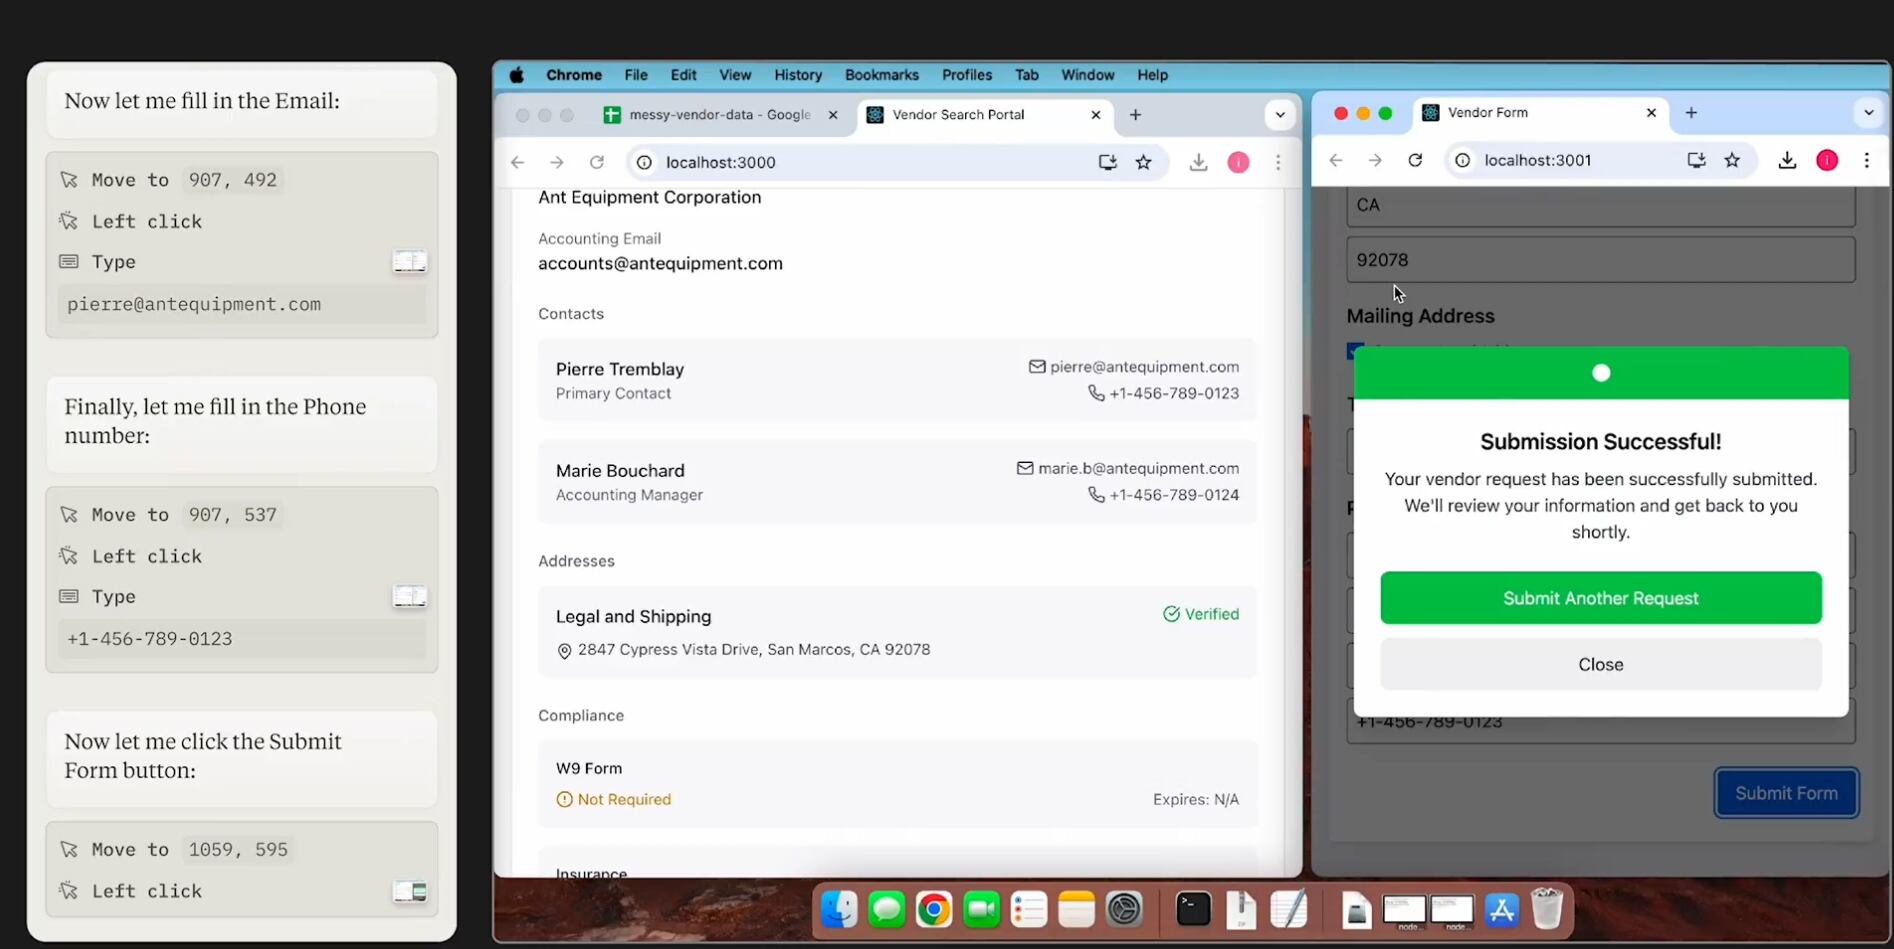
Task: Click the Chrome three-dot menu in Vendor Form window
Action: coord(1866,160)
